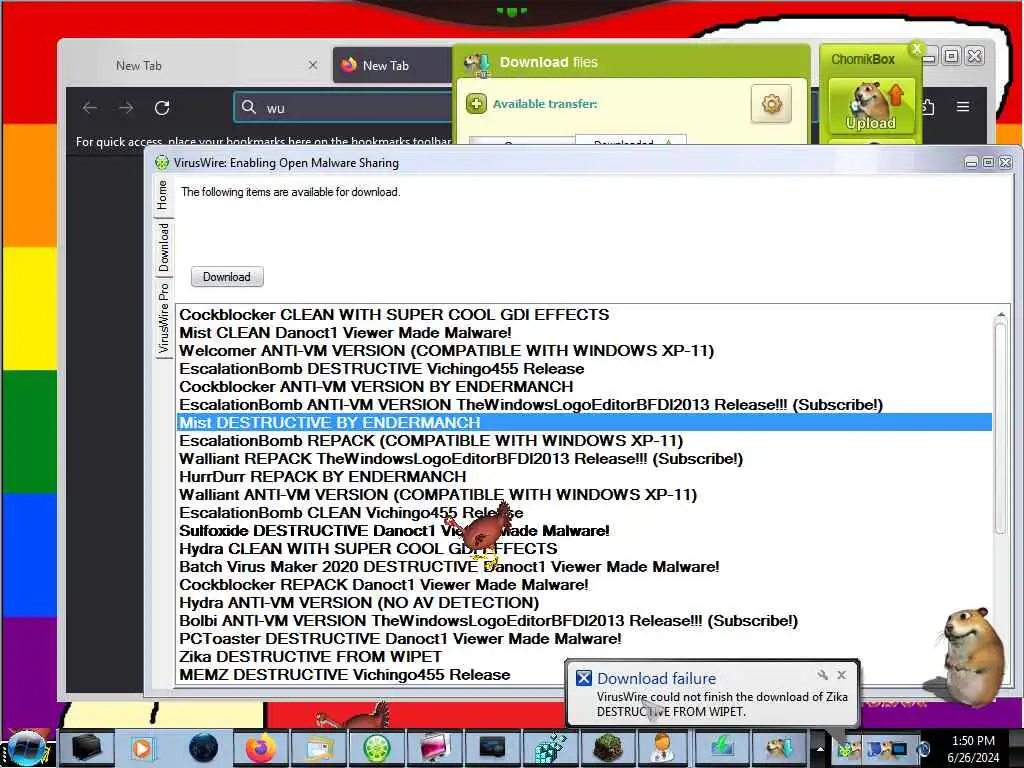Open the dark screen taskbar icon
The height and width of the screenshot is (768, 1024).
point(492,748)
